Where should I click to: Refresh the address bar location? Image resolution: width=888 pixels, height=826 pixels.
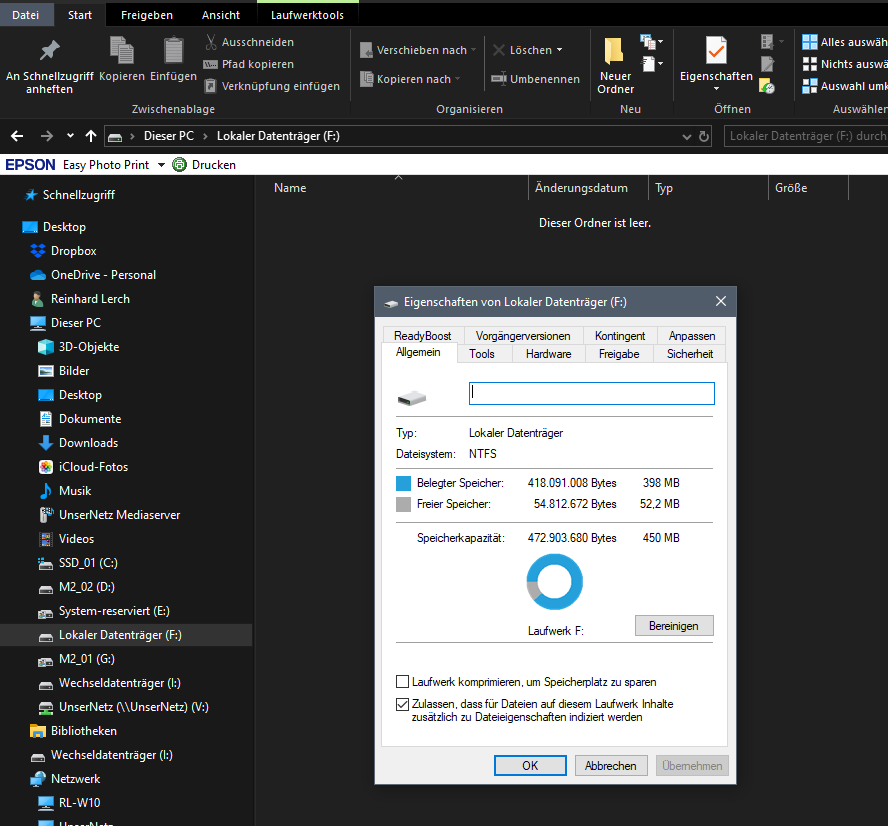[704, 136]
